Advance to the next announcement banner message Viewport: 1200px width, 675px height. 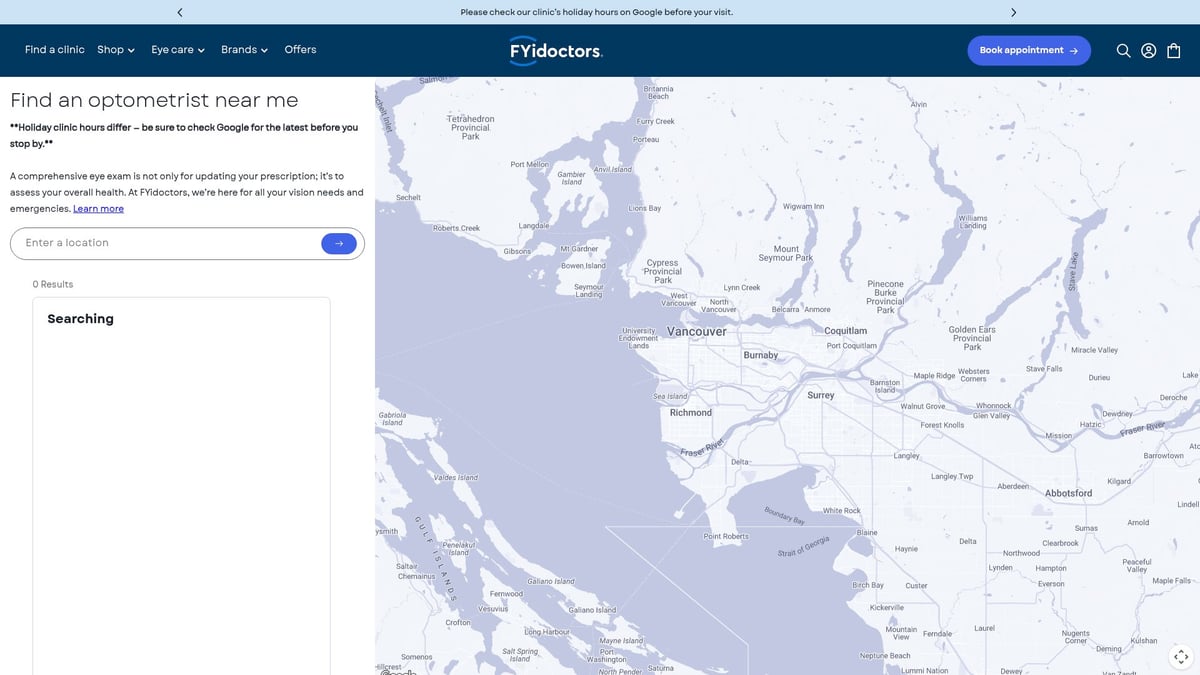tap(1013, 12)
